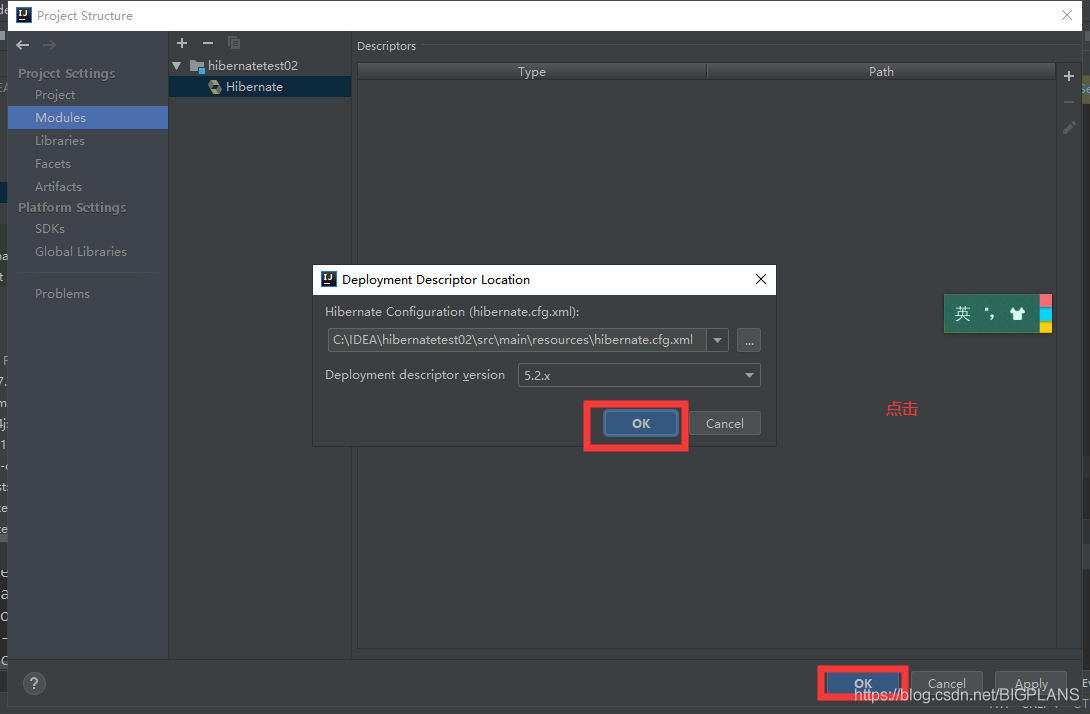
Task: Click the hibernatetest02 module folder icon
Action: (x=197, y=66)
